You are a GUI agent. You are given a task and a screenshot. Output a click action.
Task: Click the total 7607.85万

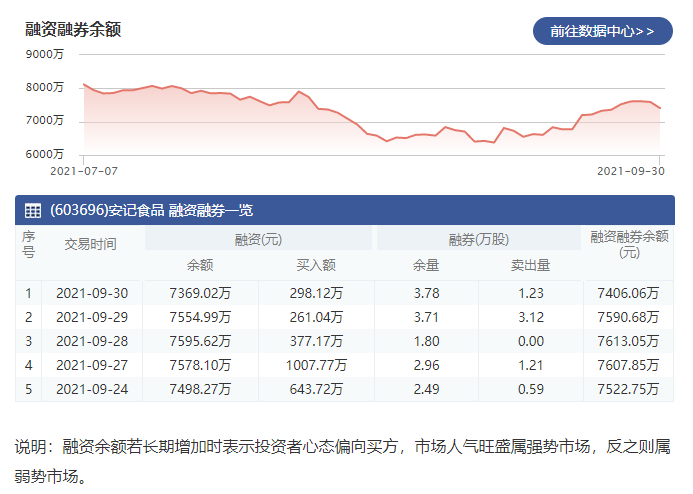628,365
